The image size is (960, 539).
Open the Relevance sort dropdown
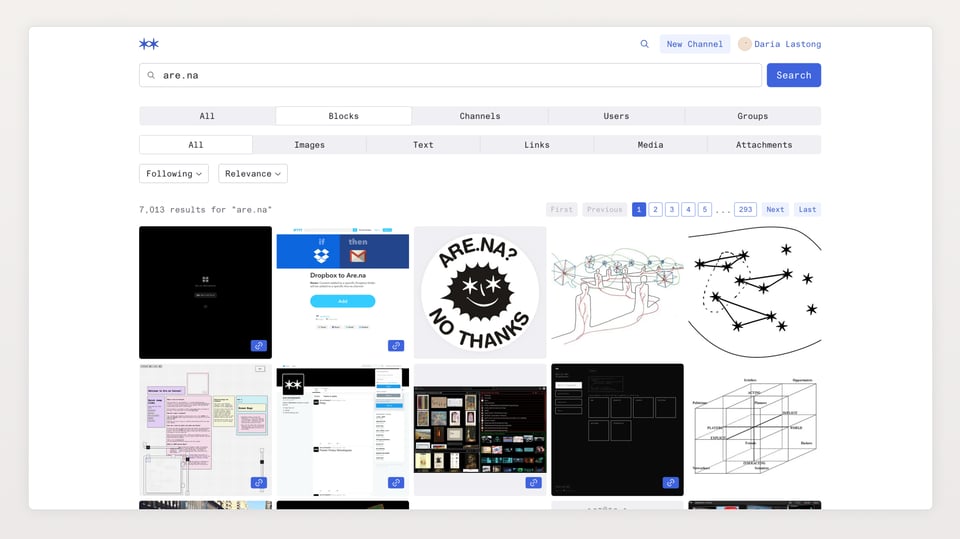(x=253, y=173)
